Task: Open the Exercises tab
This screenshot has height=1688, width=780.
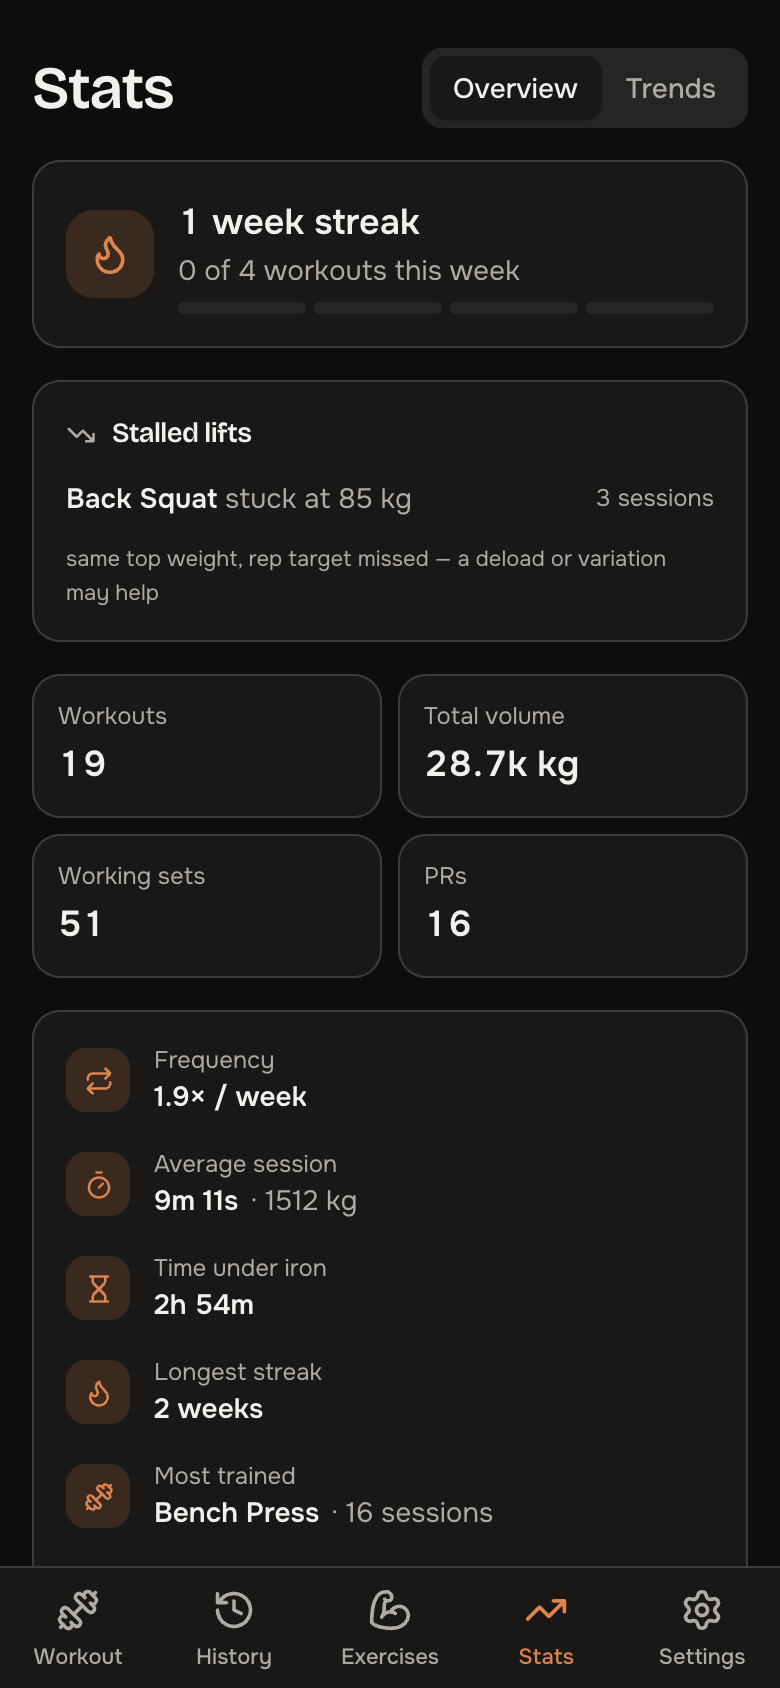Action: [390, 1628]
